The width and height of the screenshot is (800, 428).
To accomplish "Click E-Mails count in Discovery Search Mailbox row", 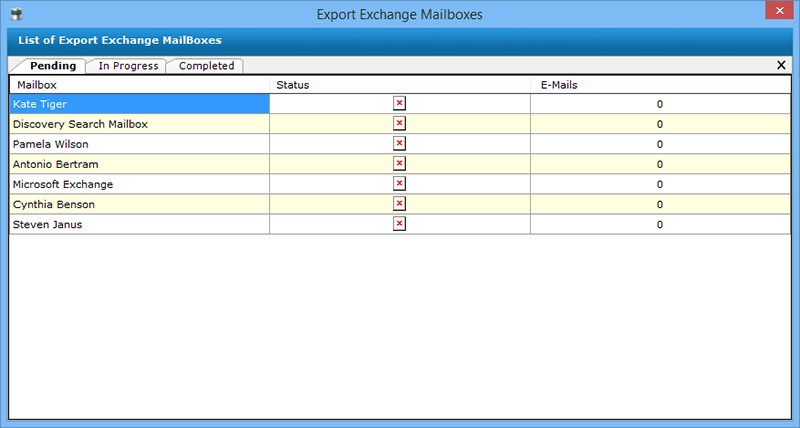I will tap(660, 124).
